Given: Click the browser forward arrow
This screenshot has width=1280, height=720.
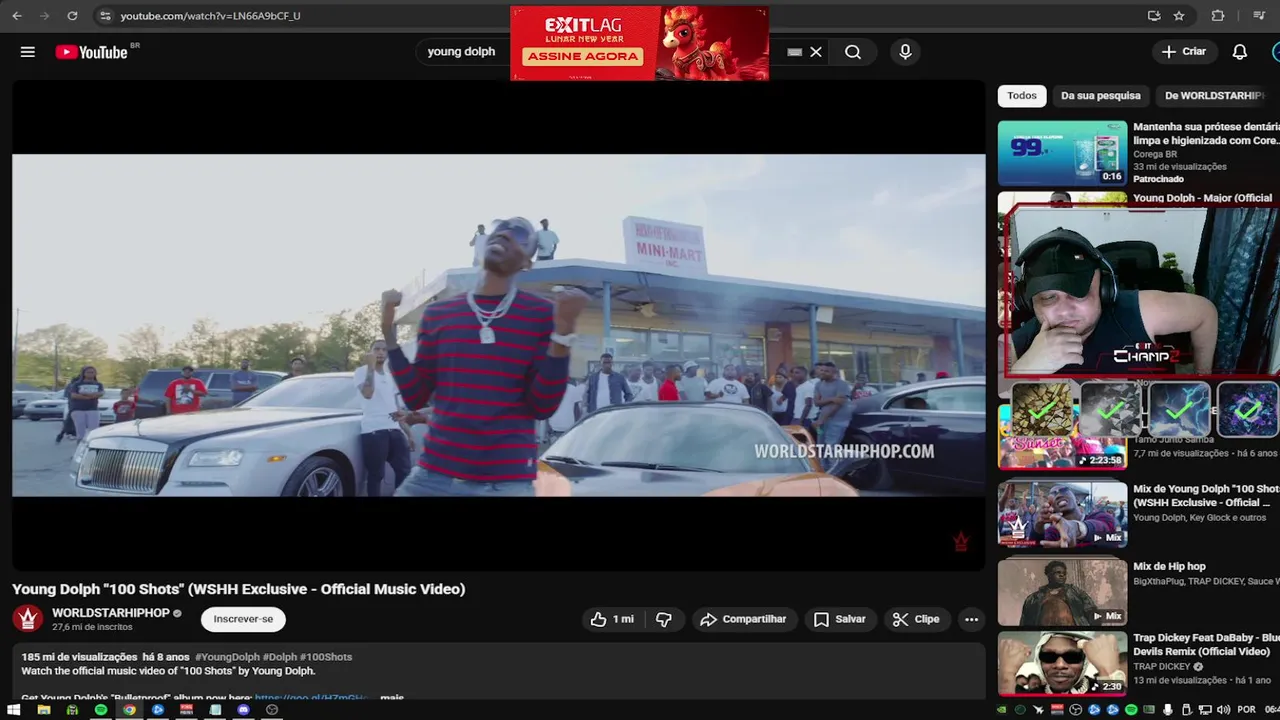Looking at the screenshot, I should 44,16.
